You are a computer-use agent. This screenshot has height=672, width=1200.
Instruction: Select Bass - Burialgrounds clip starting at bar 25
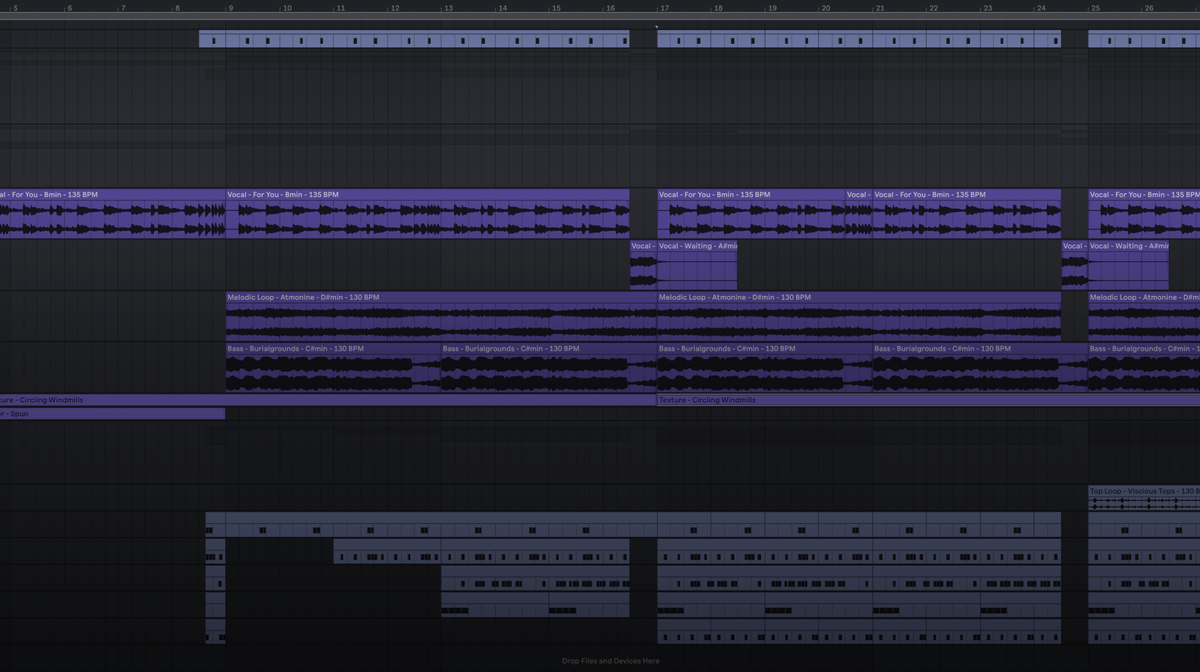pos(1144,368)
